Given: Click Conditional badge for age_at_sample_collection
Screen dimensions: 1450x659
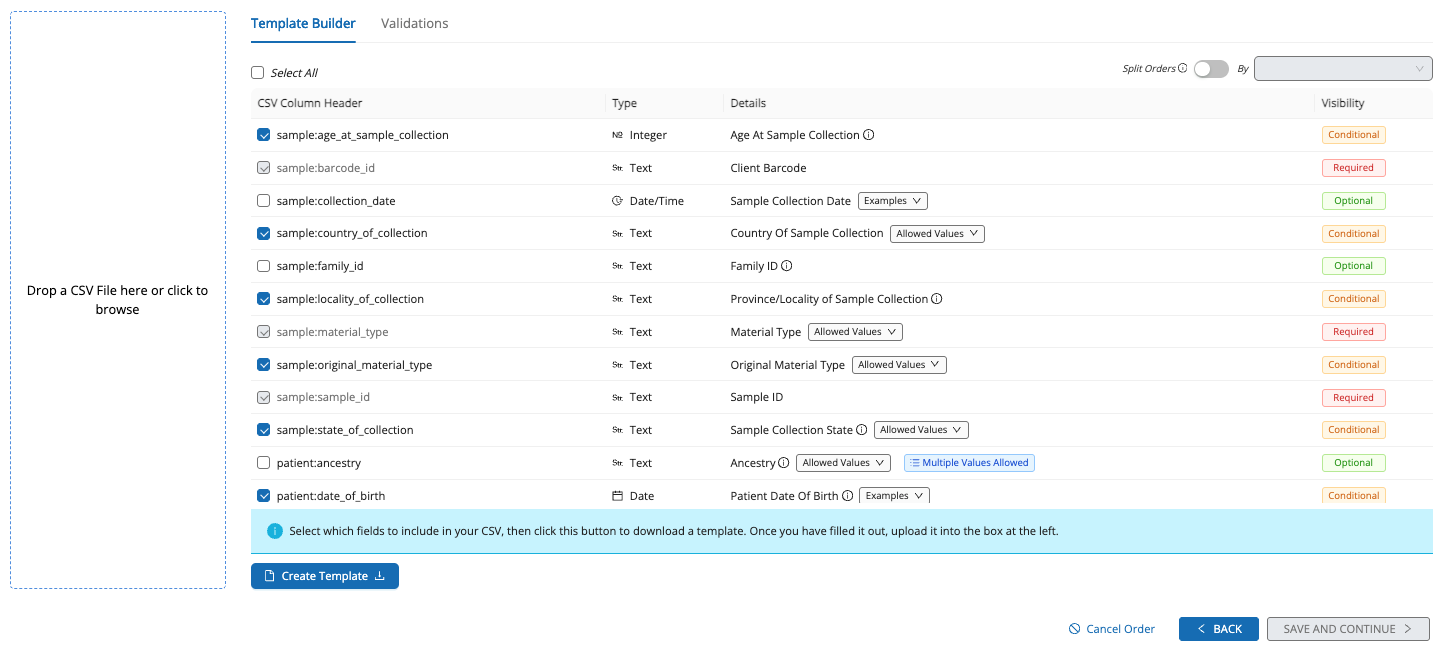Looking at the screenshot, I should (x=1353, y=135).
